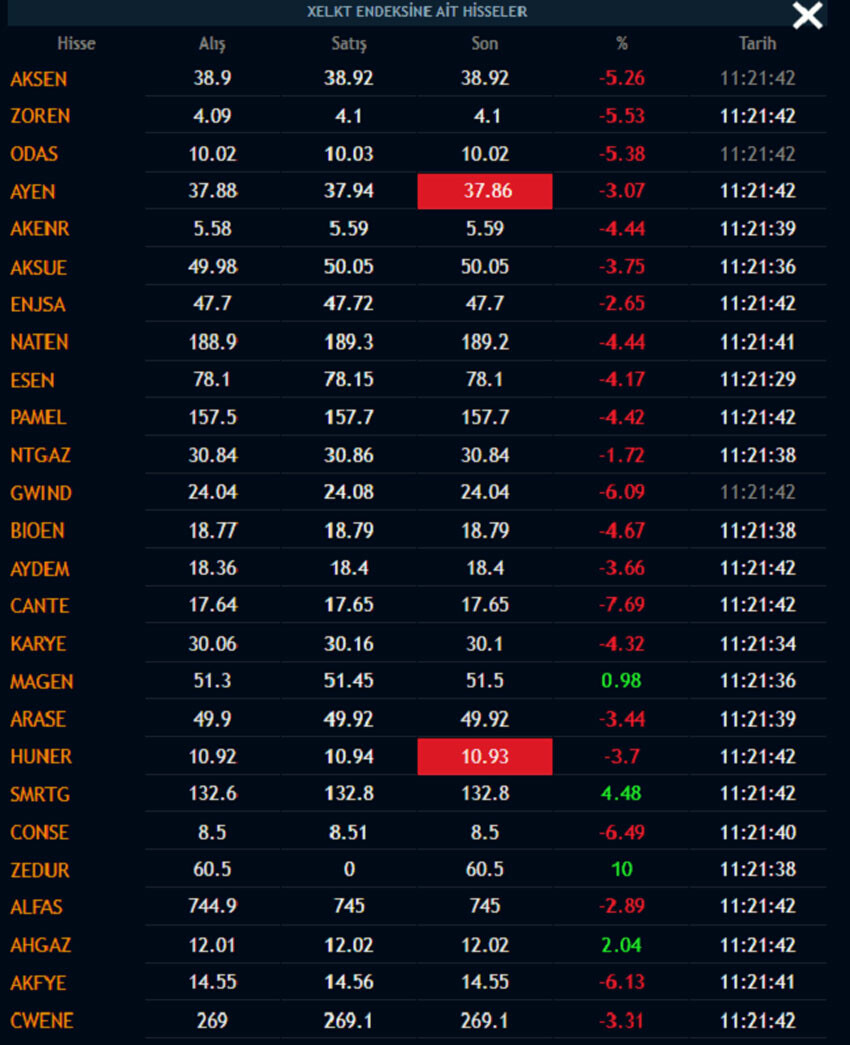Select the SMRTG stock symbol
850x1045 pixels.
coord(40,795)
